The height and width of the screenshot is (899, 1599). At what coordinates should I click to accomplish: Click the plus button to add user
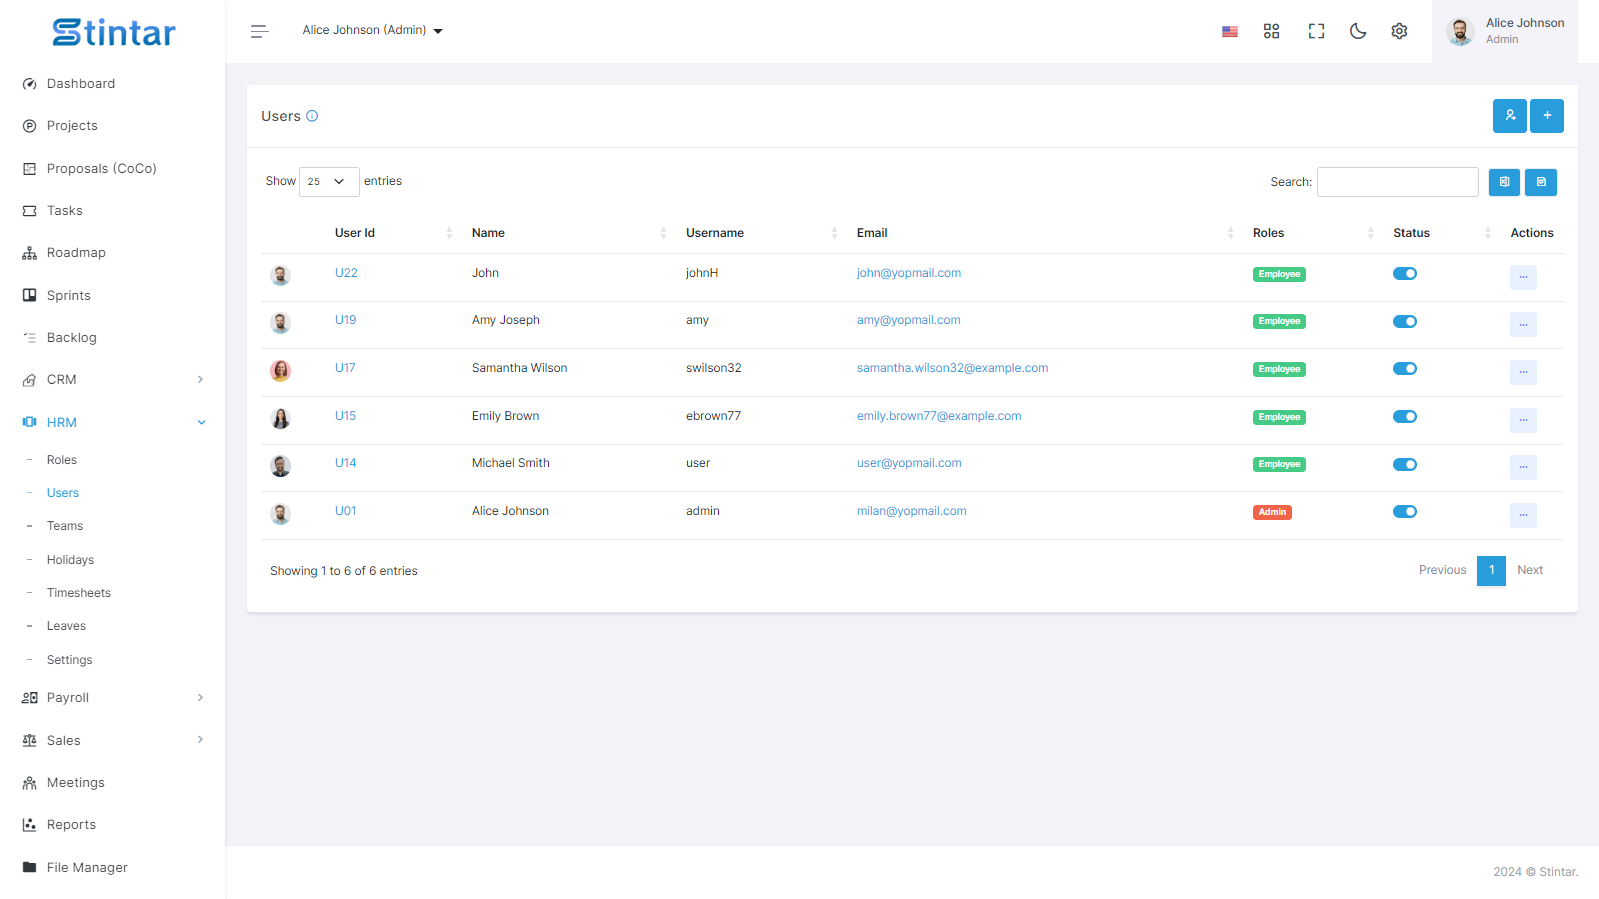1547,116
